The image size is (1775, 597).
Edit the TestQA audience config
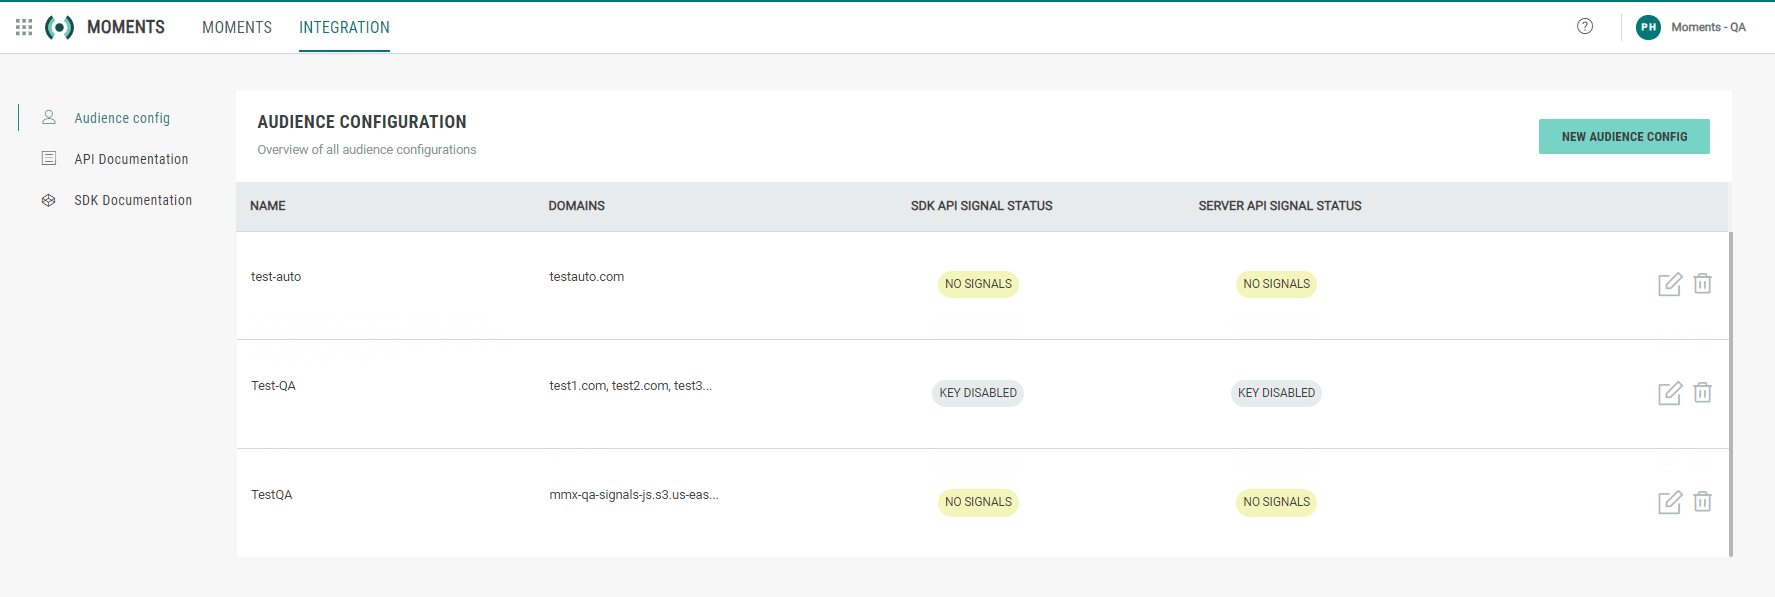1669,502
